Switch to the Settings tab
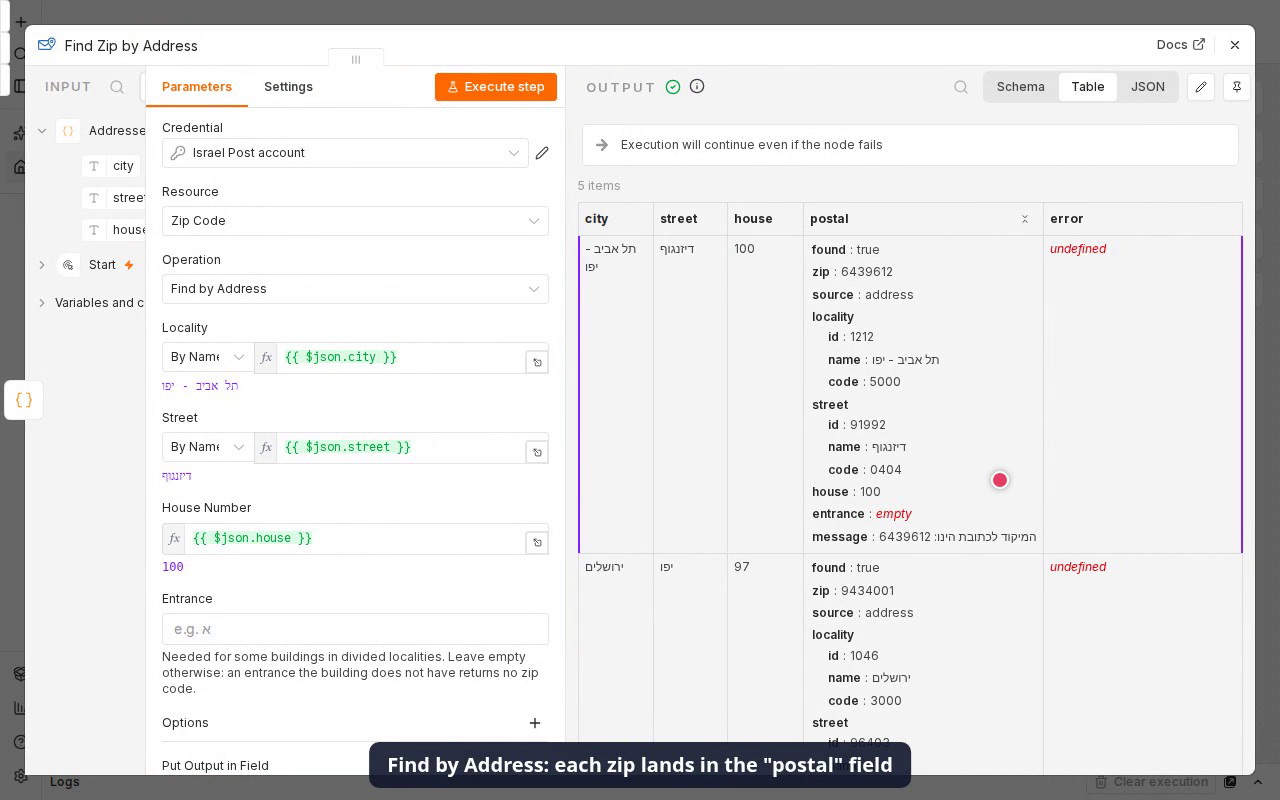 (288, 87)
